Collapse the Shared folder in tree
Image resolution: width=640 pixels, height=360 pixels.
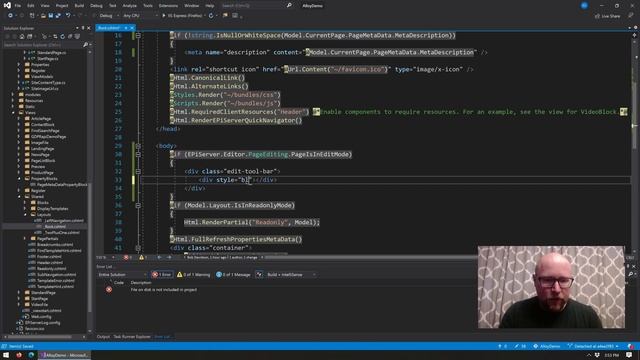[19, 197]
